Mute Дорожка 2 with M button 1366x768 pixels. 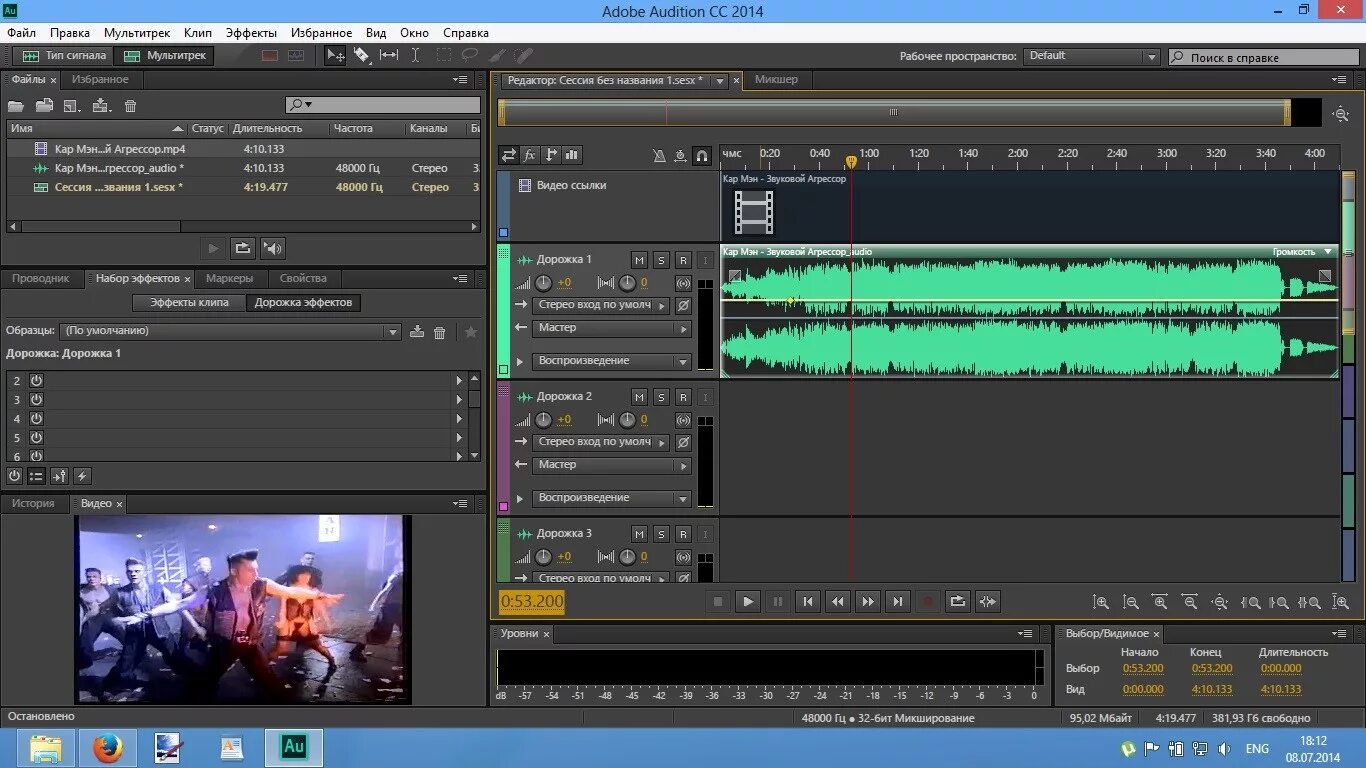[639, 397]
